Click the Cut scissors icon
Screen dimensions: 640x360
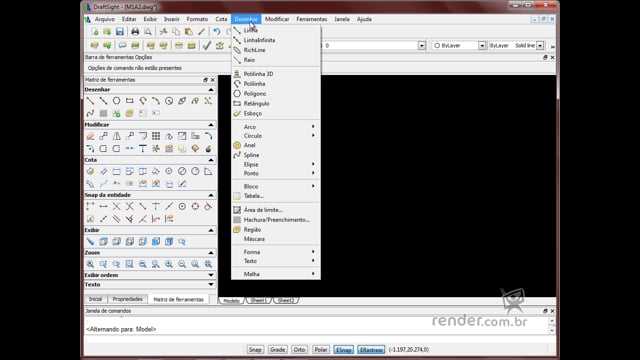coord(163,32)
